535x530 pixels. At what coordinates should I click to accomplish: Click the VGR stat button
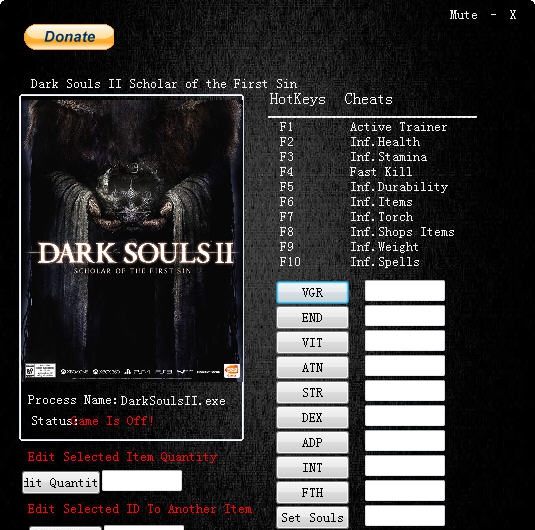pos(312,292)
